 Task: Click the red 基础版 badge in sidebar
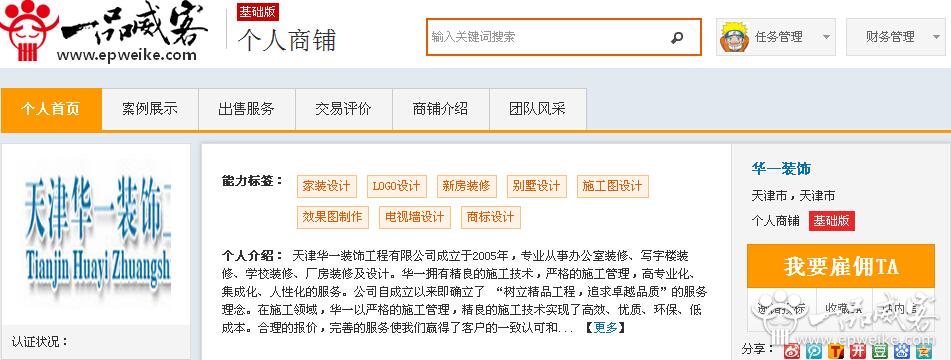coord(832,221)
